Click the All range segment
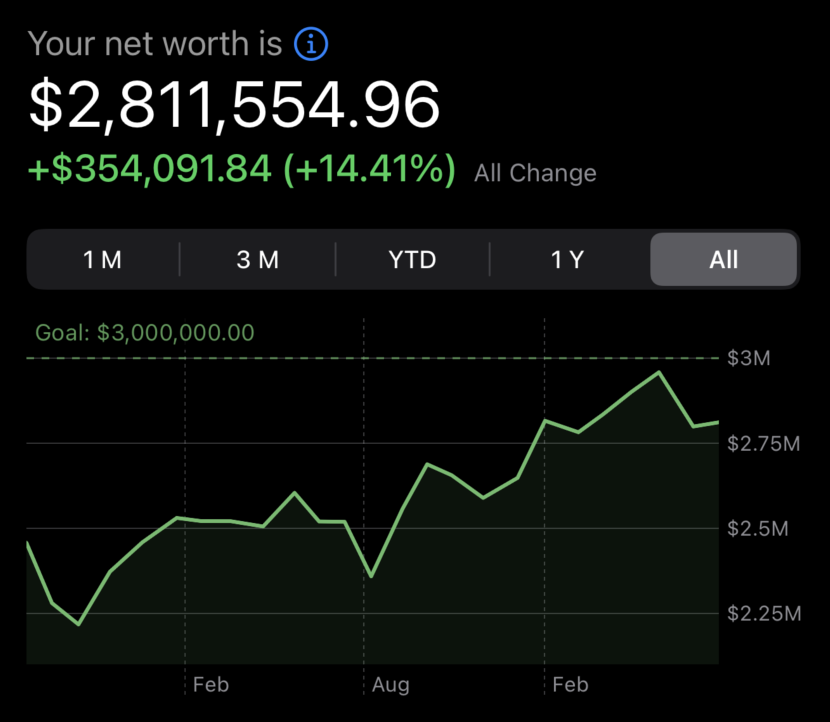830x722 pixels. click(723, 260)
